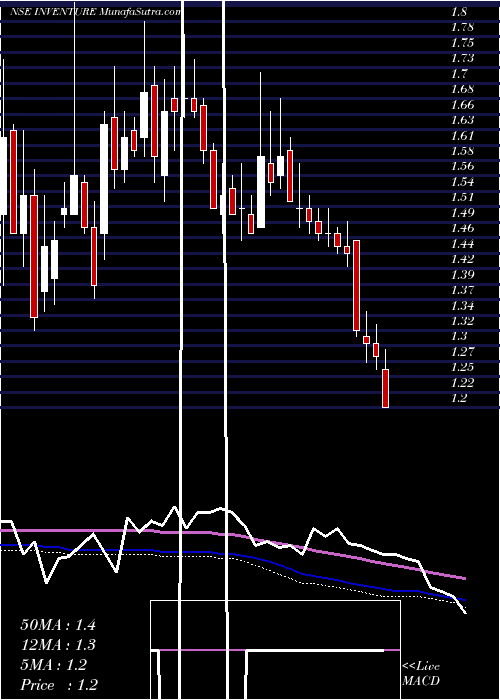Select the 1.61 price axis label
Screen dimensions: 500x700
coord(462,136)
